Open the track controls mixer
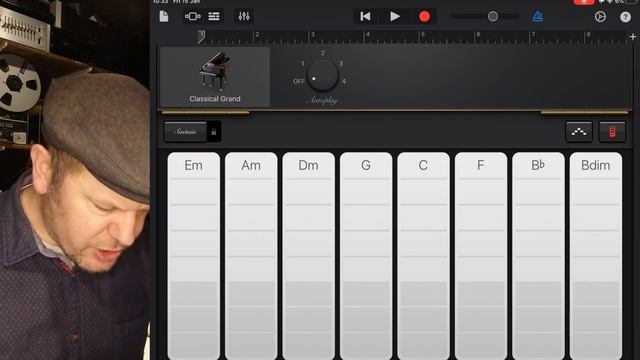 click(244, 17)
